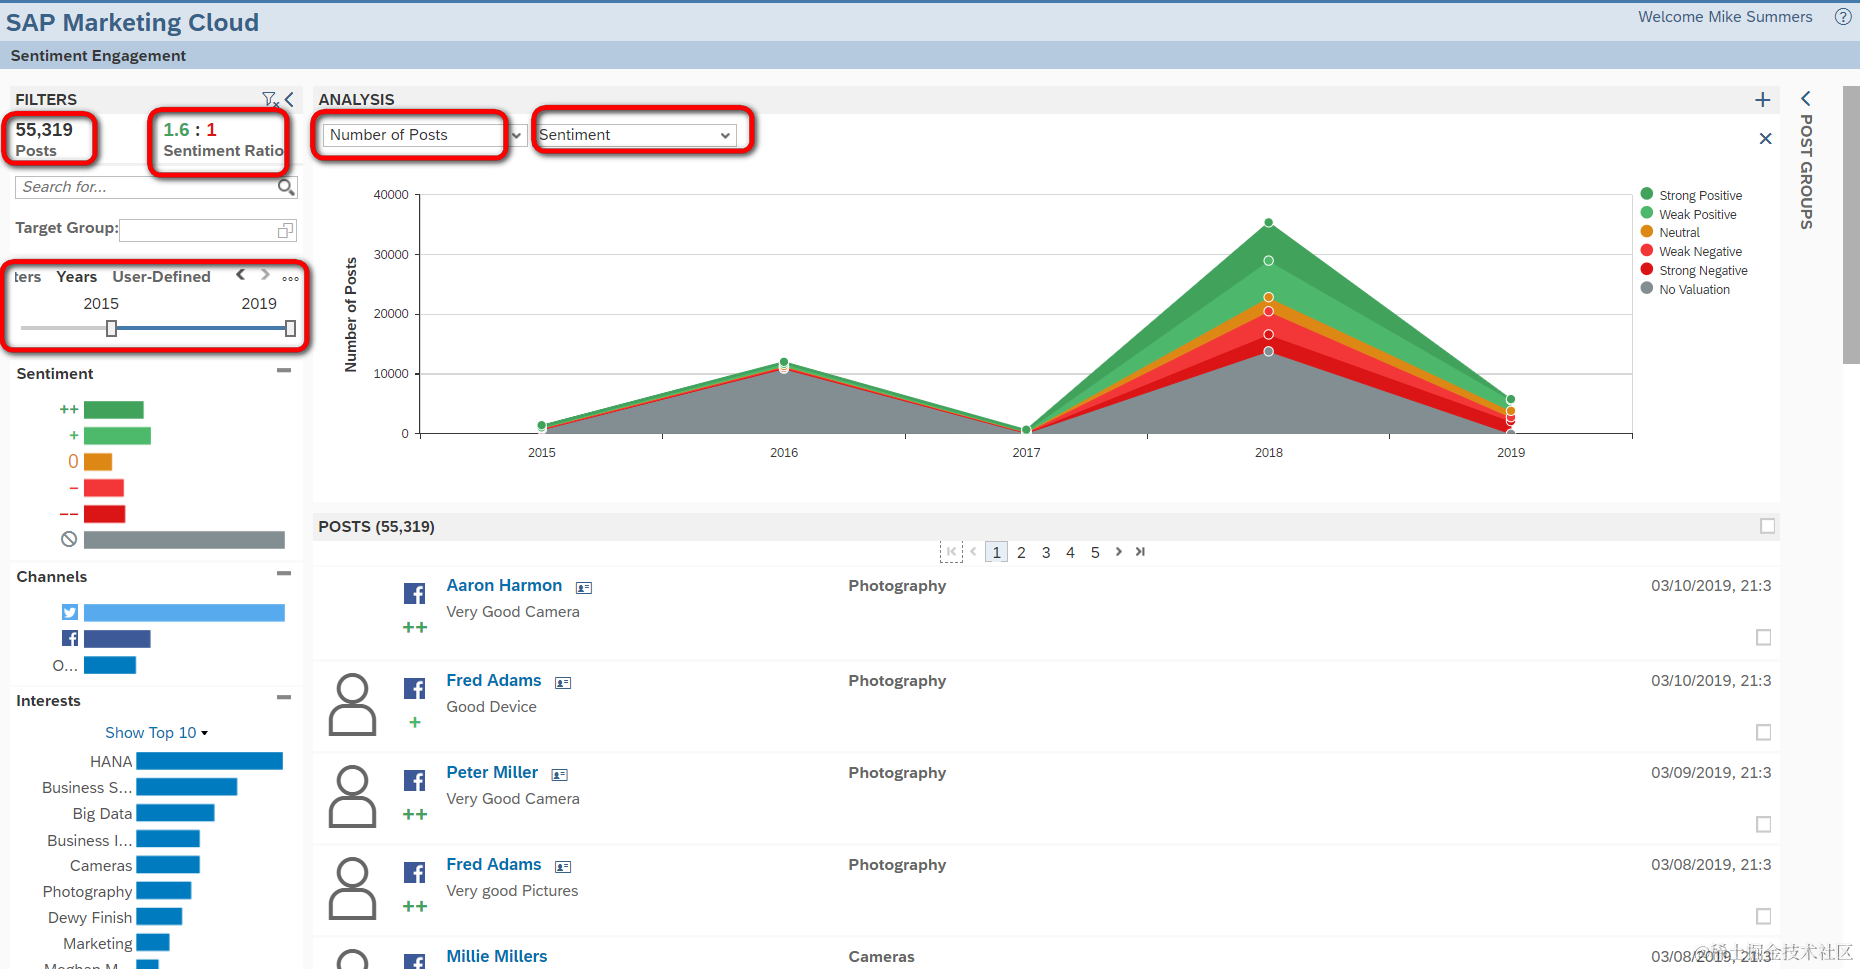
Task: Open Aaron Harmon profile link
Action: tap(504, 586)
